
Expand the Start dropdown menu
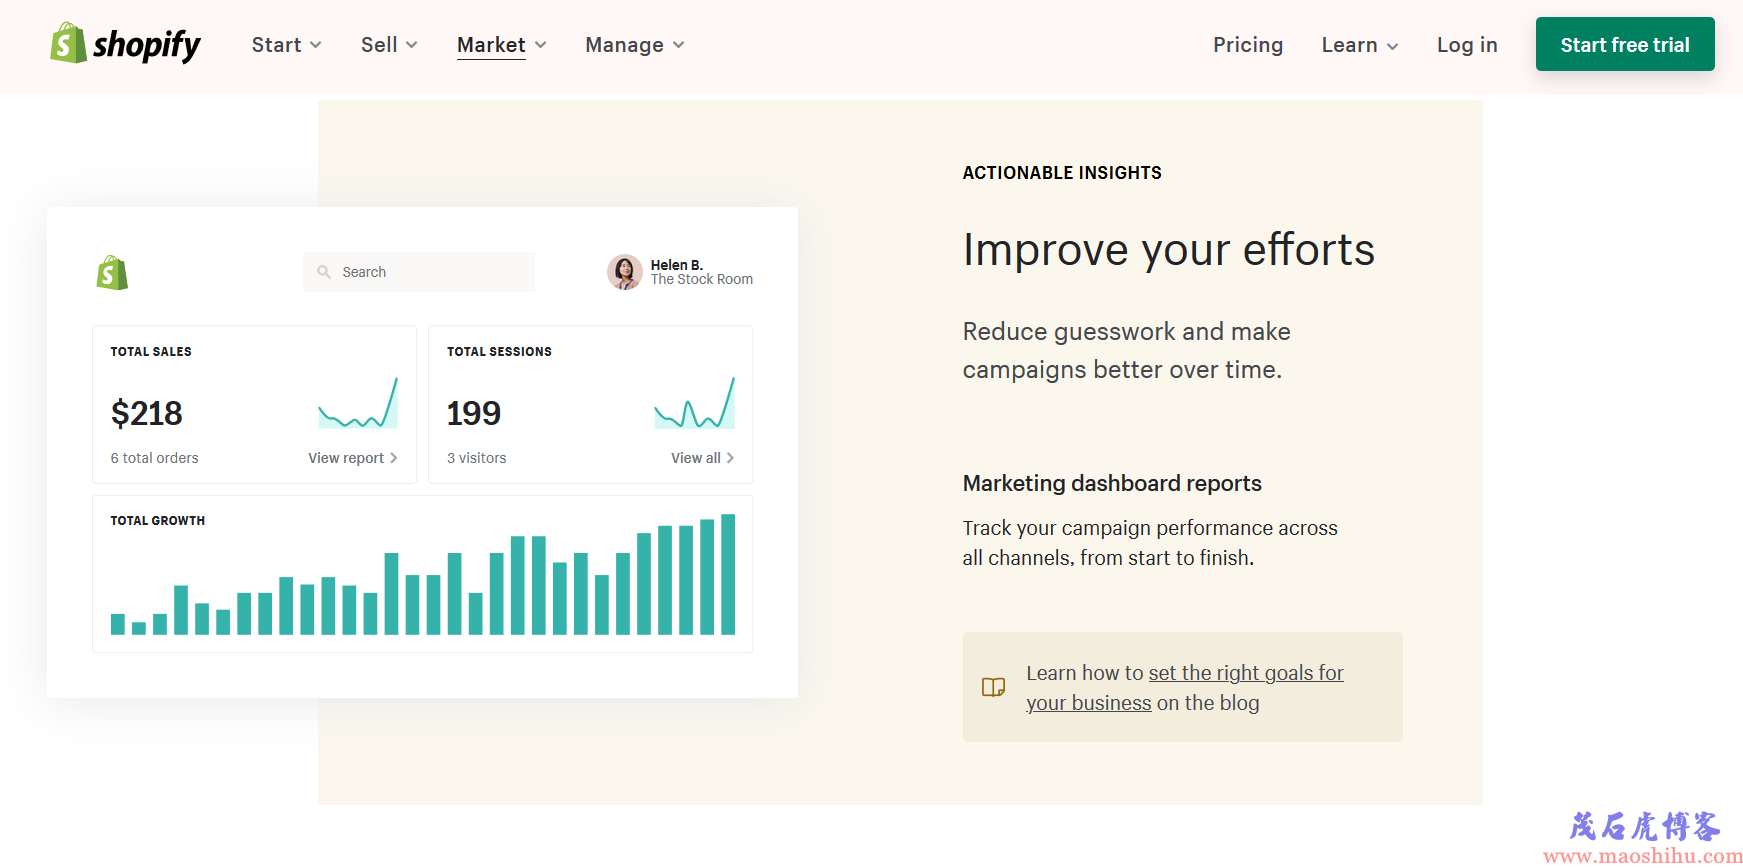pos(287,45)
